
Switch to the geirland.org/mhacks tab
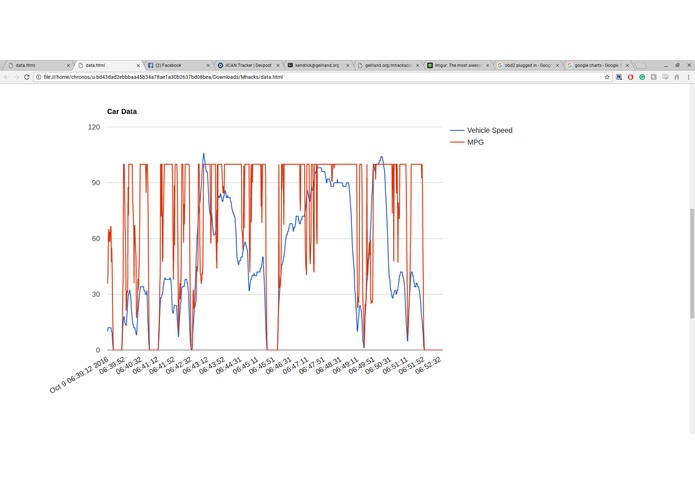(x=386, y=66)
